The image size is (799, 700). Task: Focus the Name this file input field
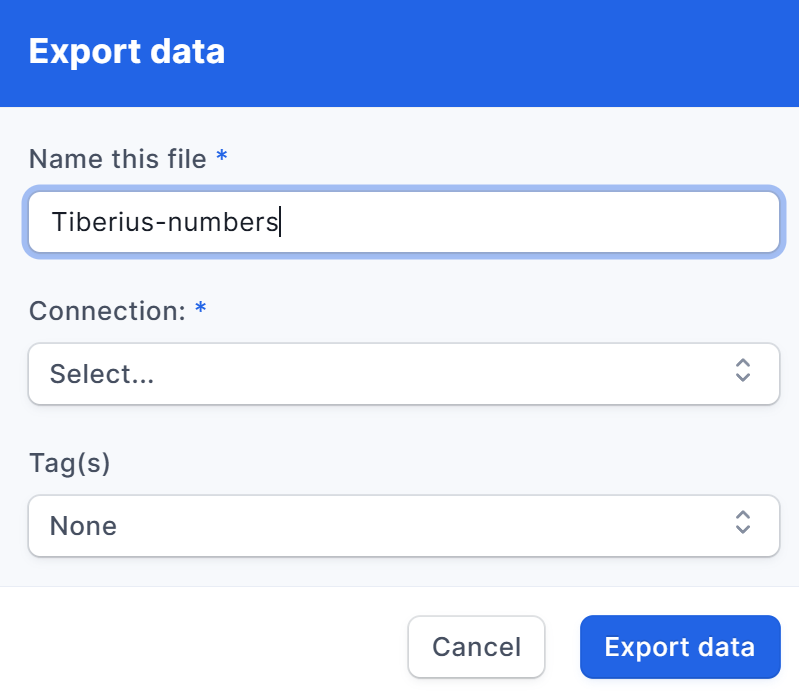[x=404, y=222]
